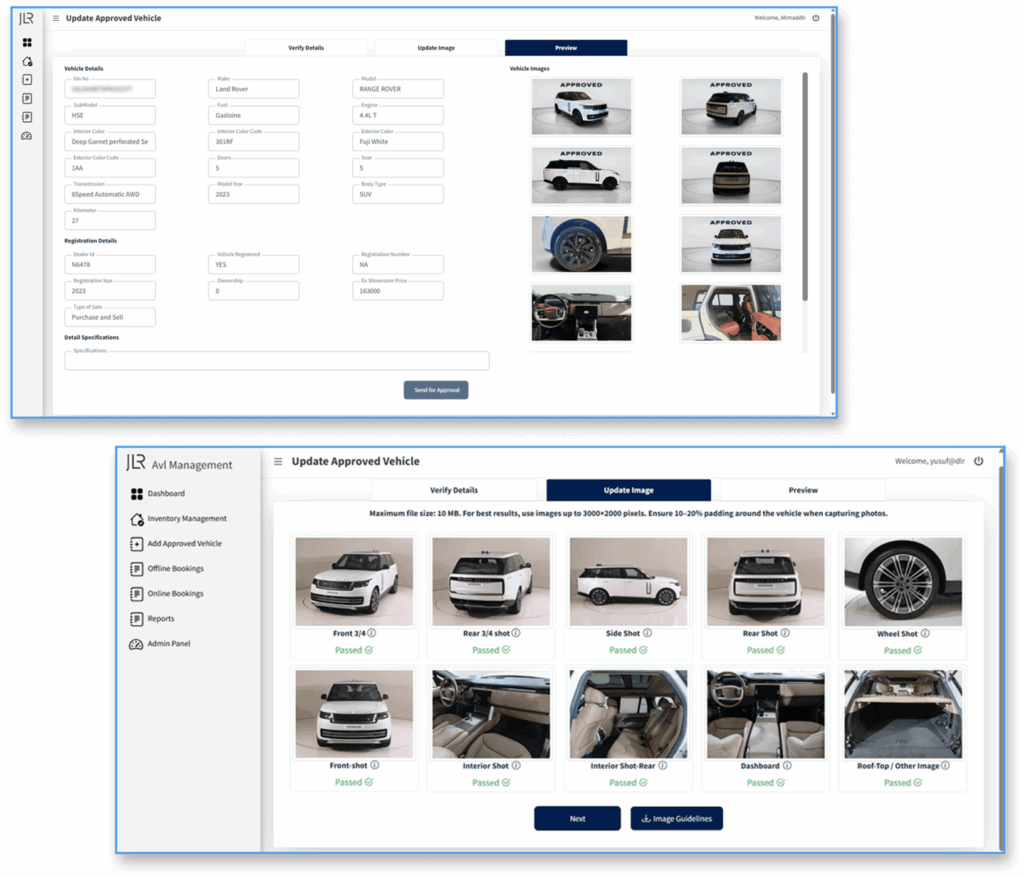1024x877 pixels.
Task: Show info for the Wheel Shot label
Action: coord(925,633)
